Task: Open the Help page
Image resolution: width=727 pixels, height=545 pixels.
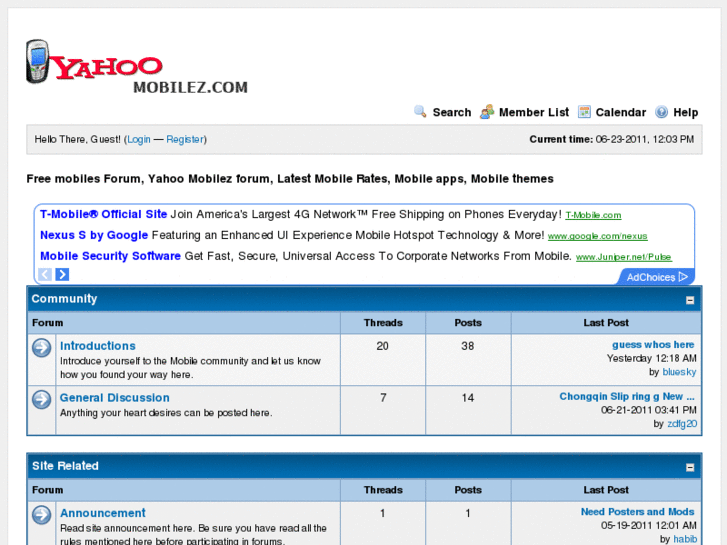Action: 686,112
